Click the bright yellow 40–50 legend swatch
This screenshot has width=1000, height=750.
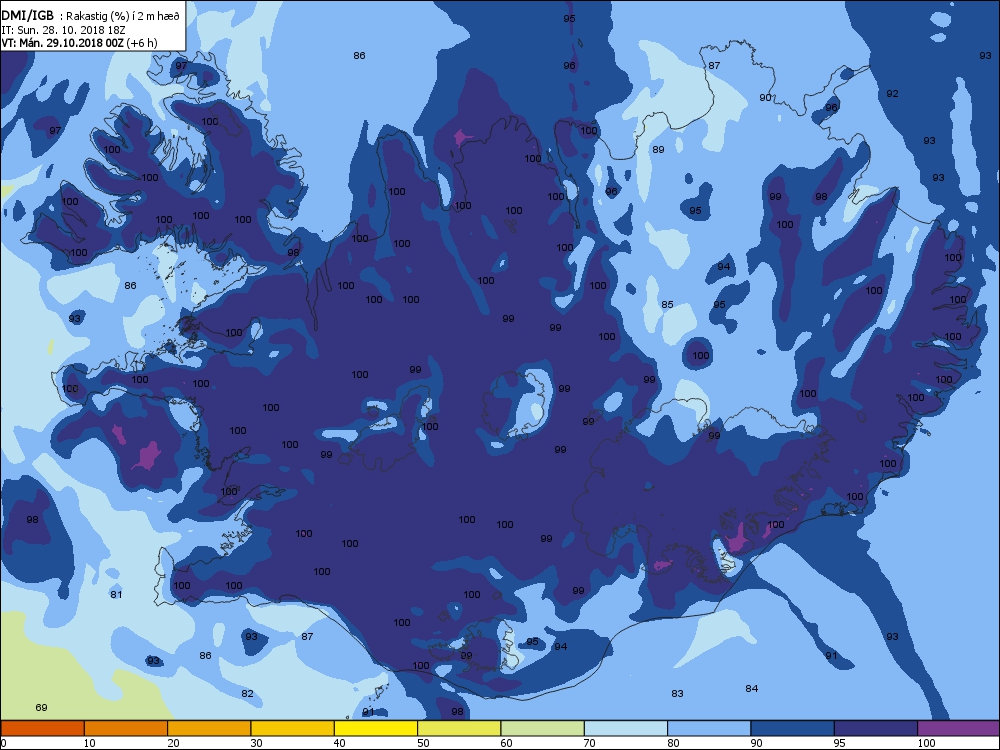376,728
